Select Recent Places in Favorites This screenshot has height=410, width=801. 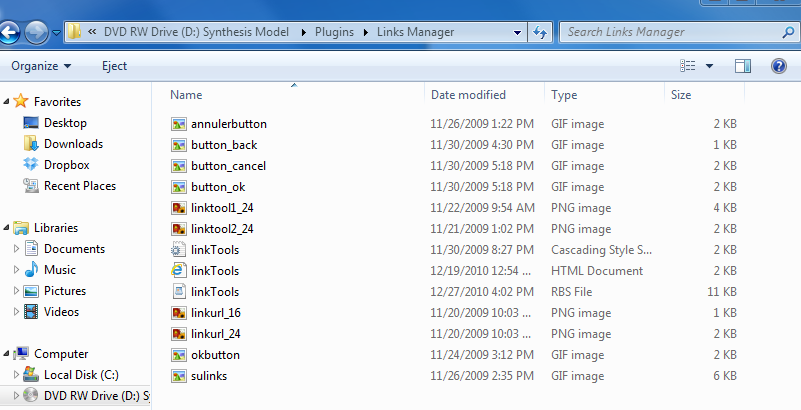[79, 186]
